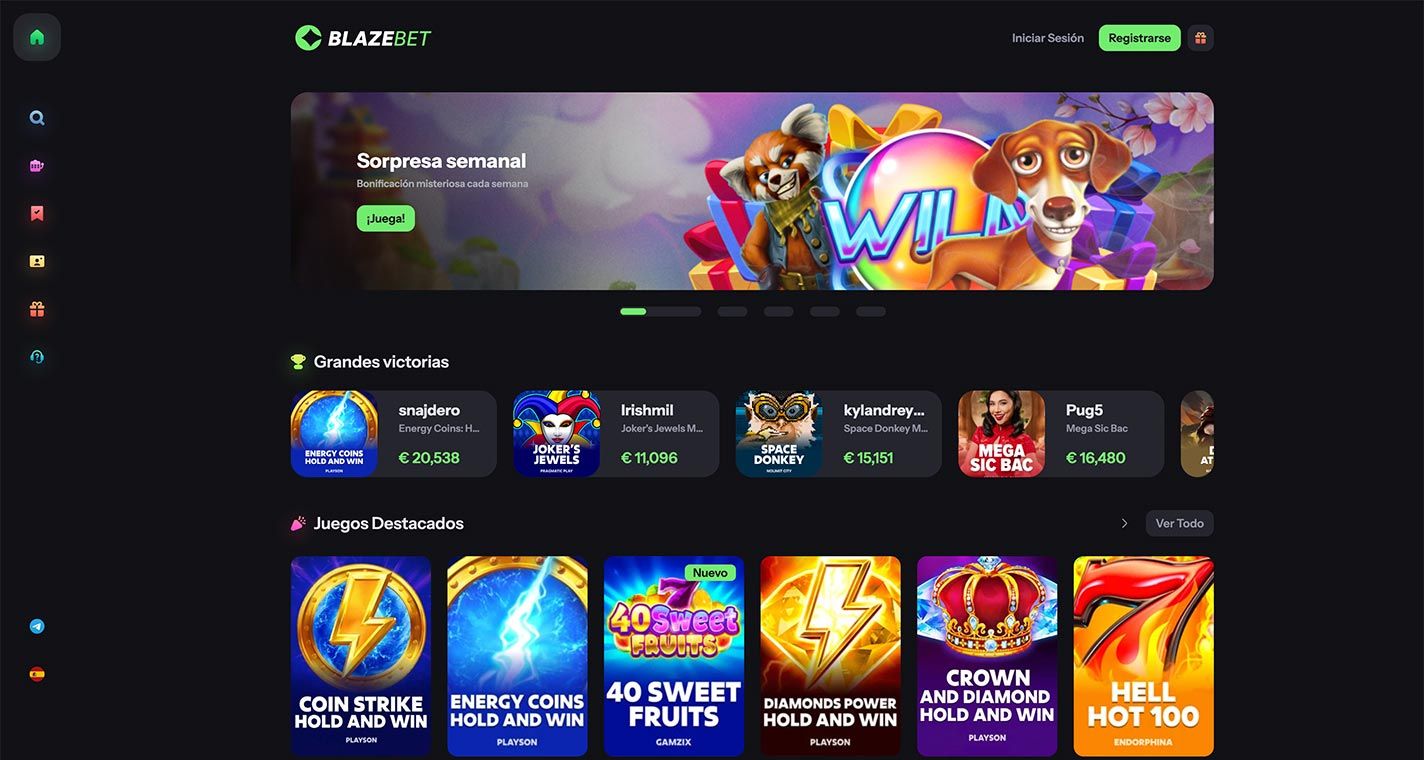Select the Mega Sic Bac big win card
Viewport: 1424px width, 760px height.
[1061, 434]
